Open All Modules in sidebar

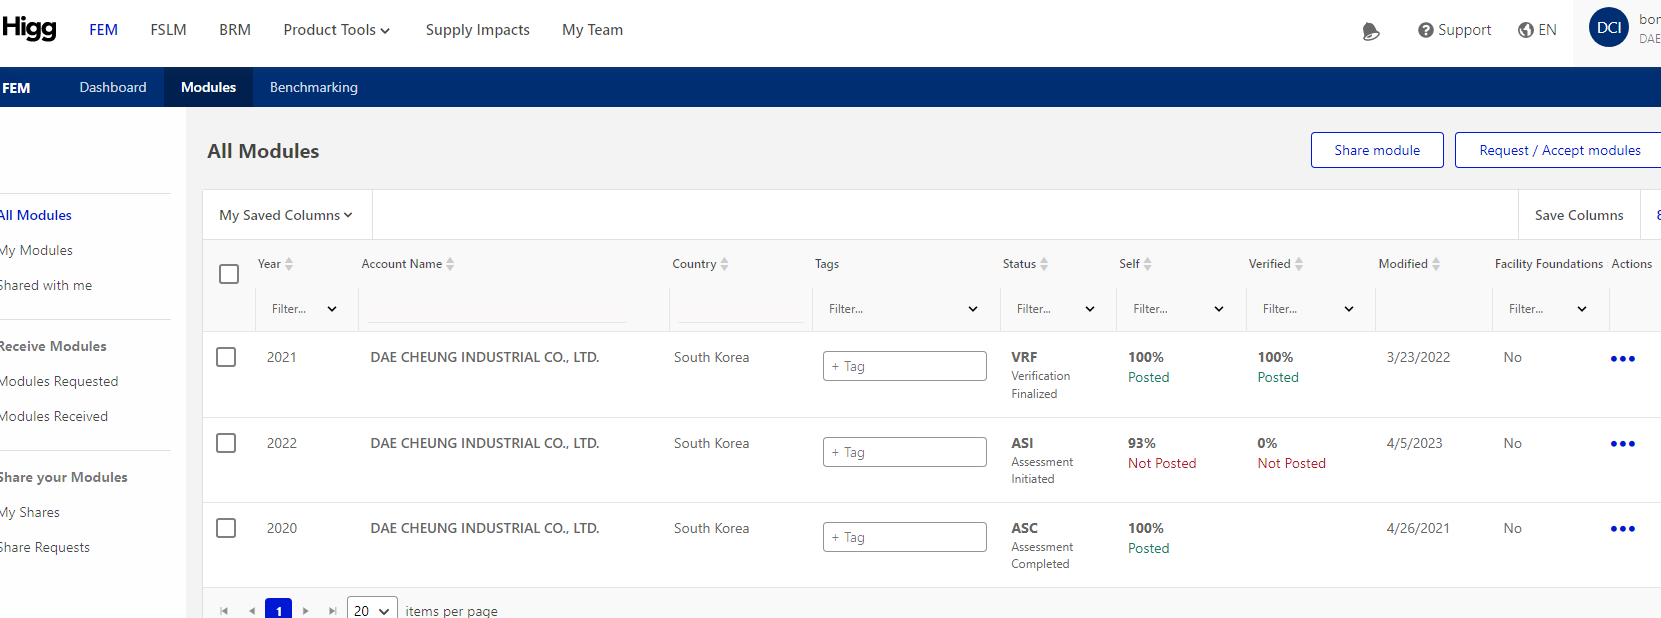[x=36, y=215]
